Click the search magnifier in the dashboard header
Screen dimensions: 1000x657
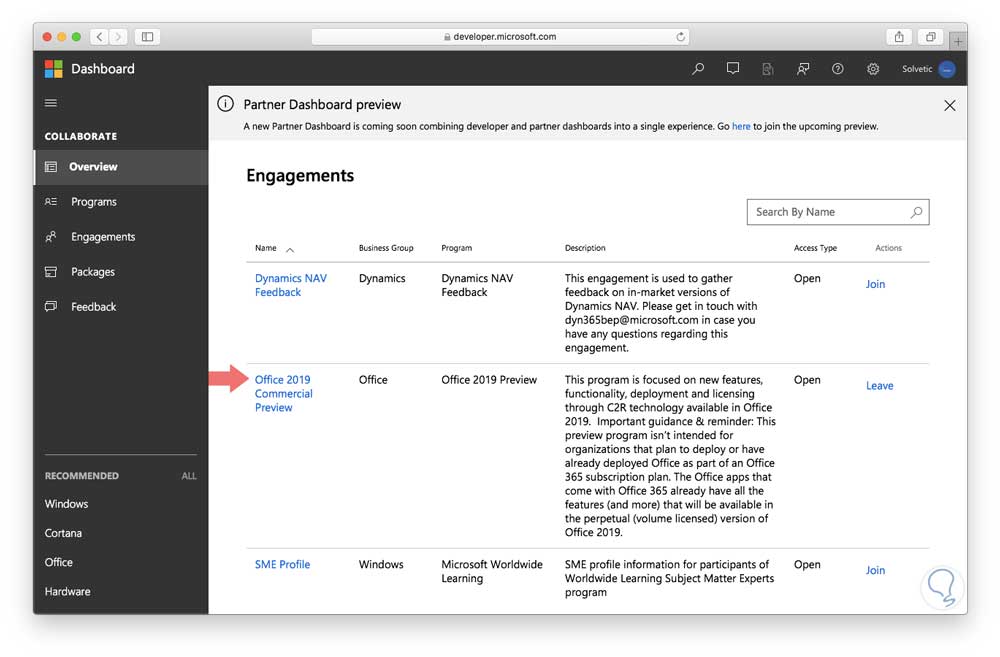(698, 69)
